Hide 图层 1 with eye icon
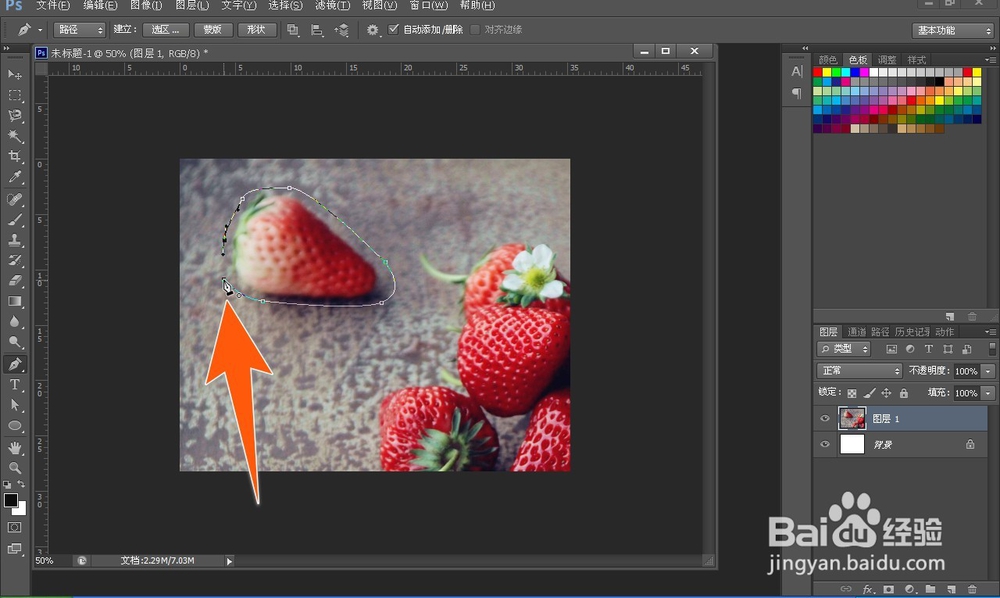Viewport: 1000px width, 598px height. [825, 418]
